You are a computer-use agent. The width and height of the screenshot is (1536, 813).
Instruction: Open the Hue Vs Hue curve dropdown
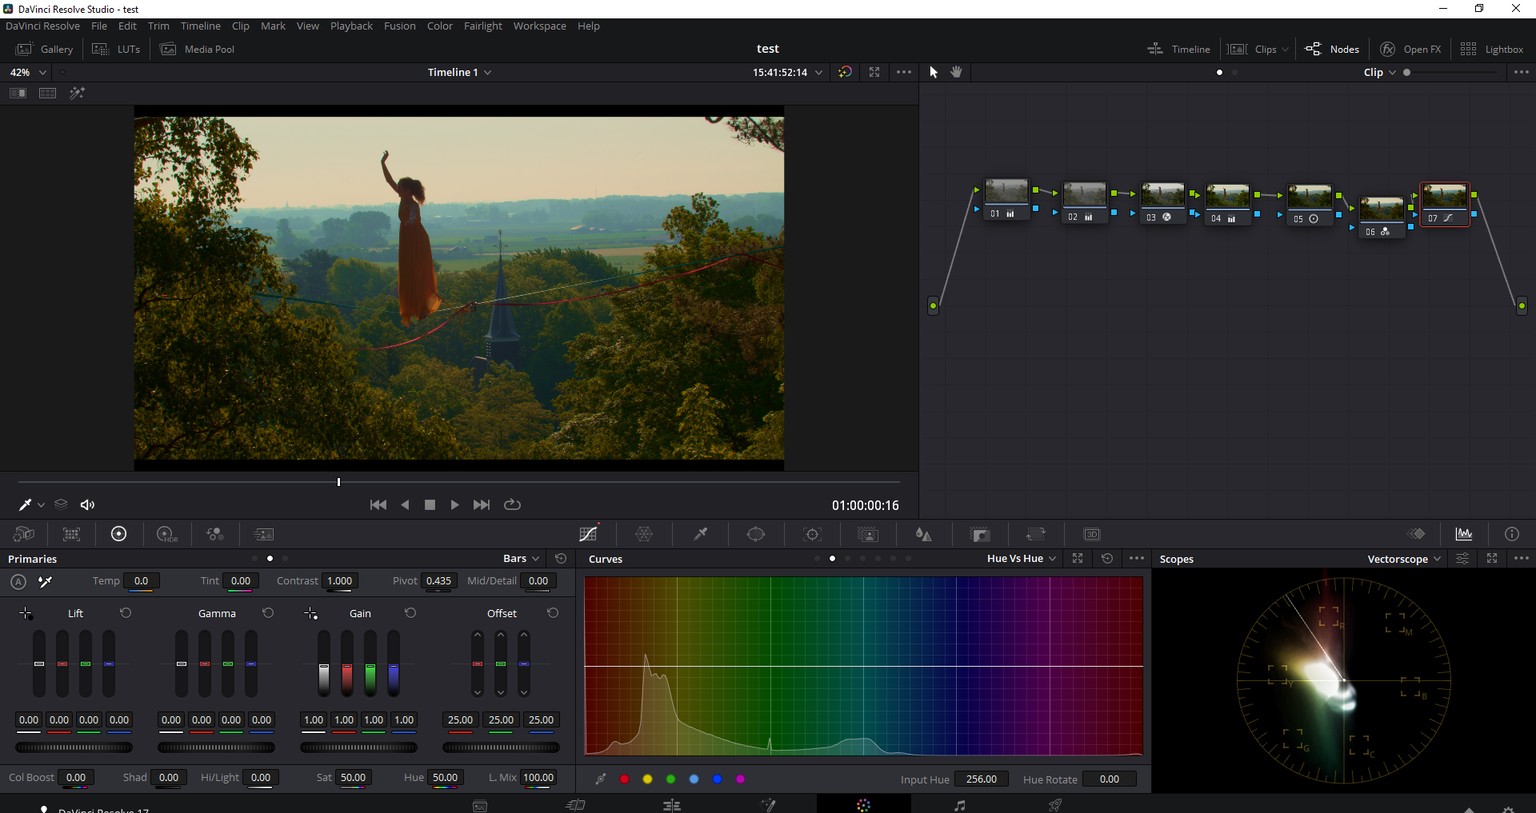1021,559
